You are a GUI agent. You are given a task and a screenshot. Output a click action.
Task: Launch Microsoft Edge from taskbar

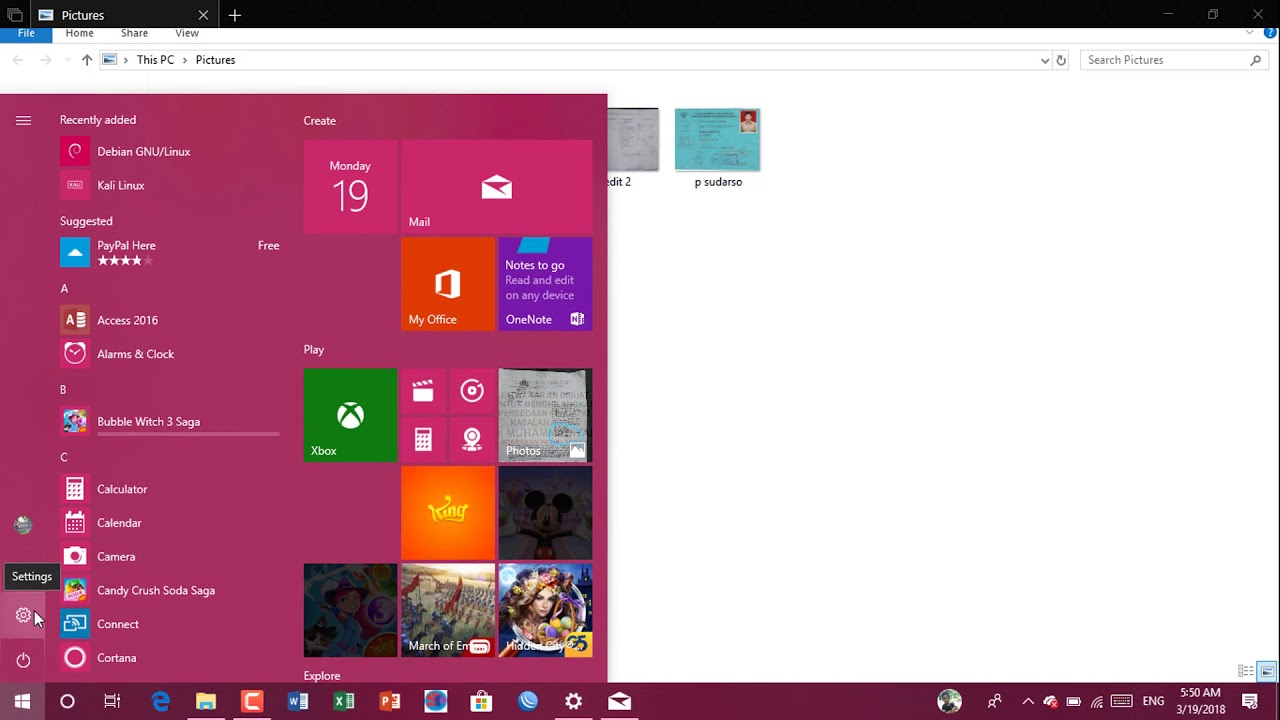pyautogui.click(x=160, y=702)
